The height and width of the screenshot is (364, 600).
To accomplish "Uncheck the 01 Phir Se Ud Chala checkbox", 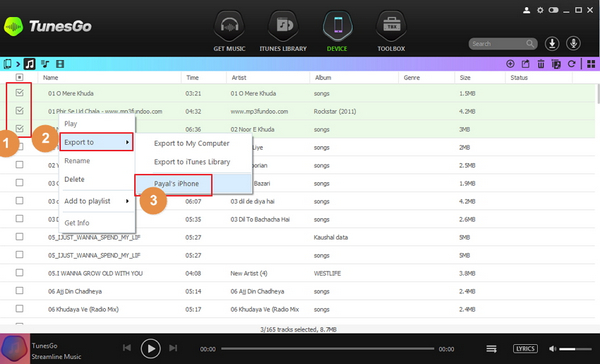I will (x=20, y=111).
